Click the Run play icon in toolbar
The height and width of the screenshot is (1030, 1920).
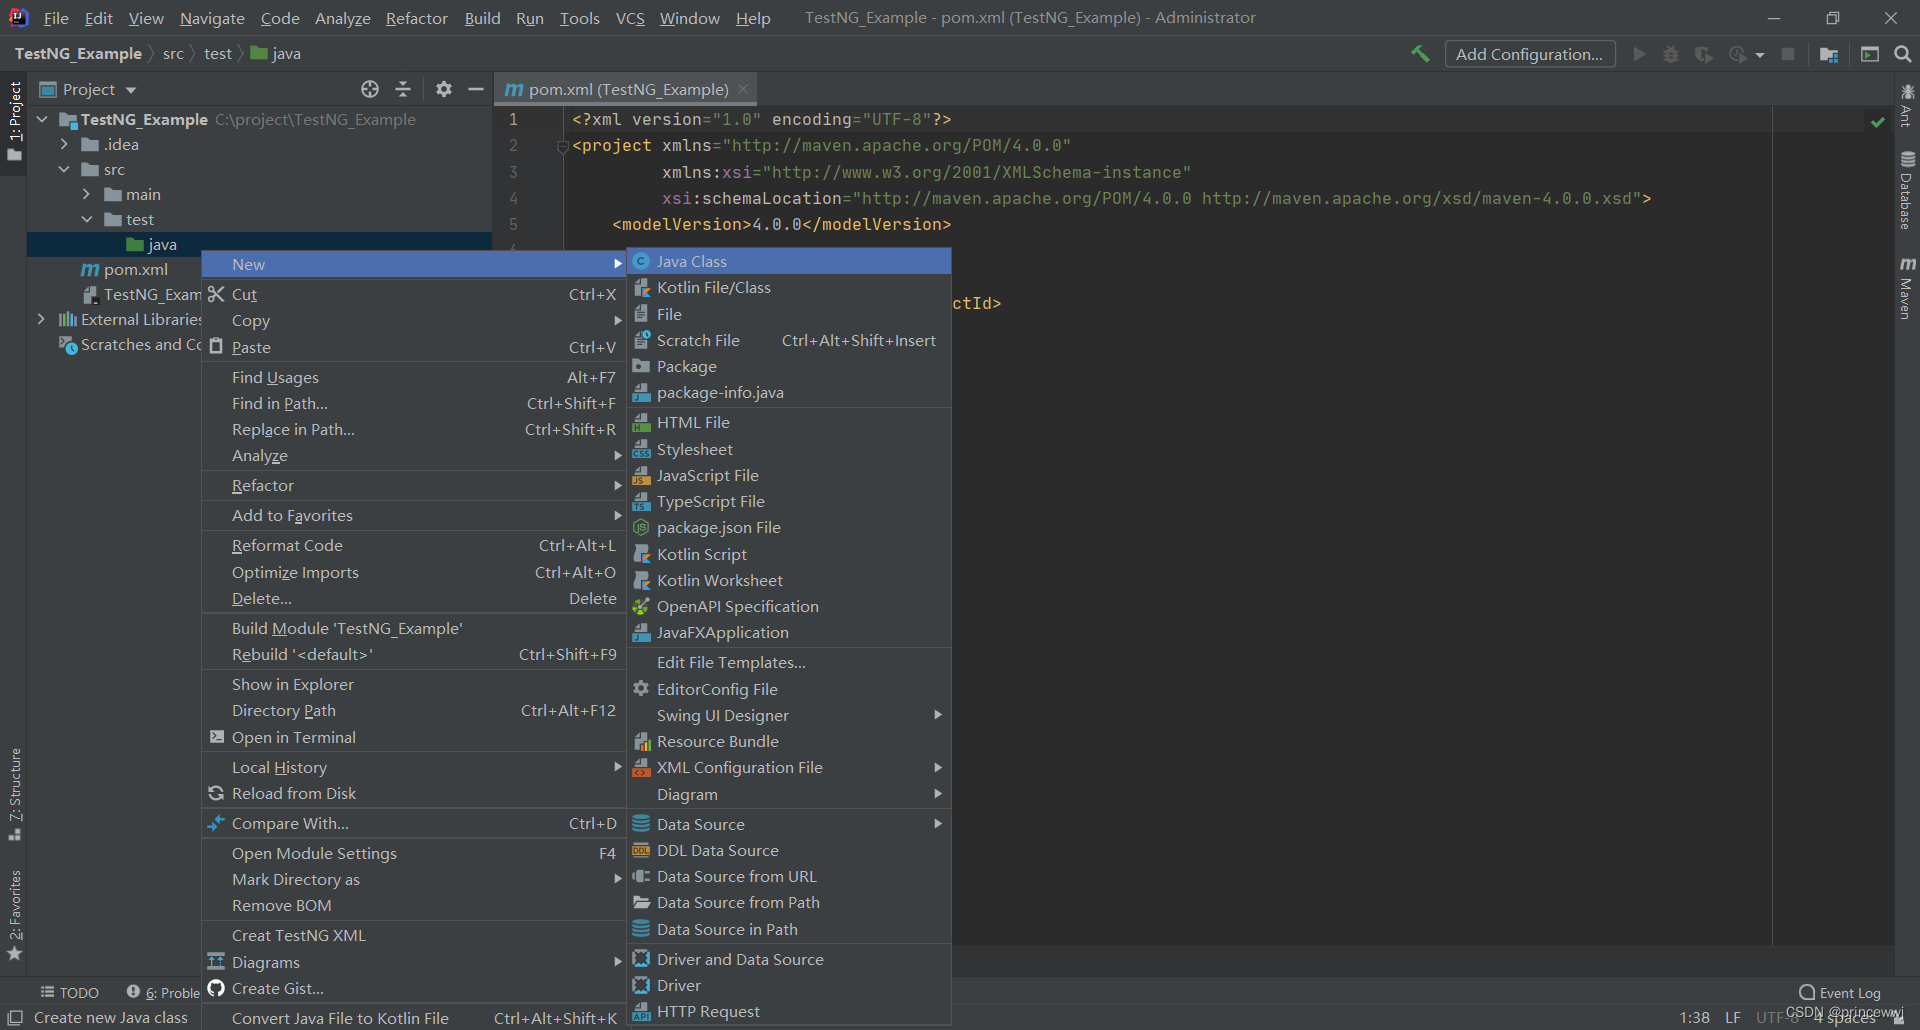tap(1639, 54)
